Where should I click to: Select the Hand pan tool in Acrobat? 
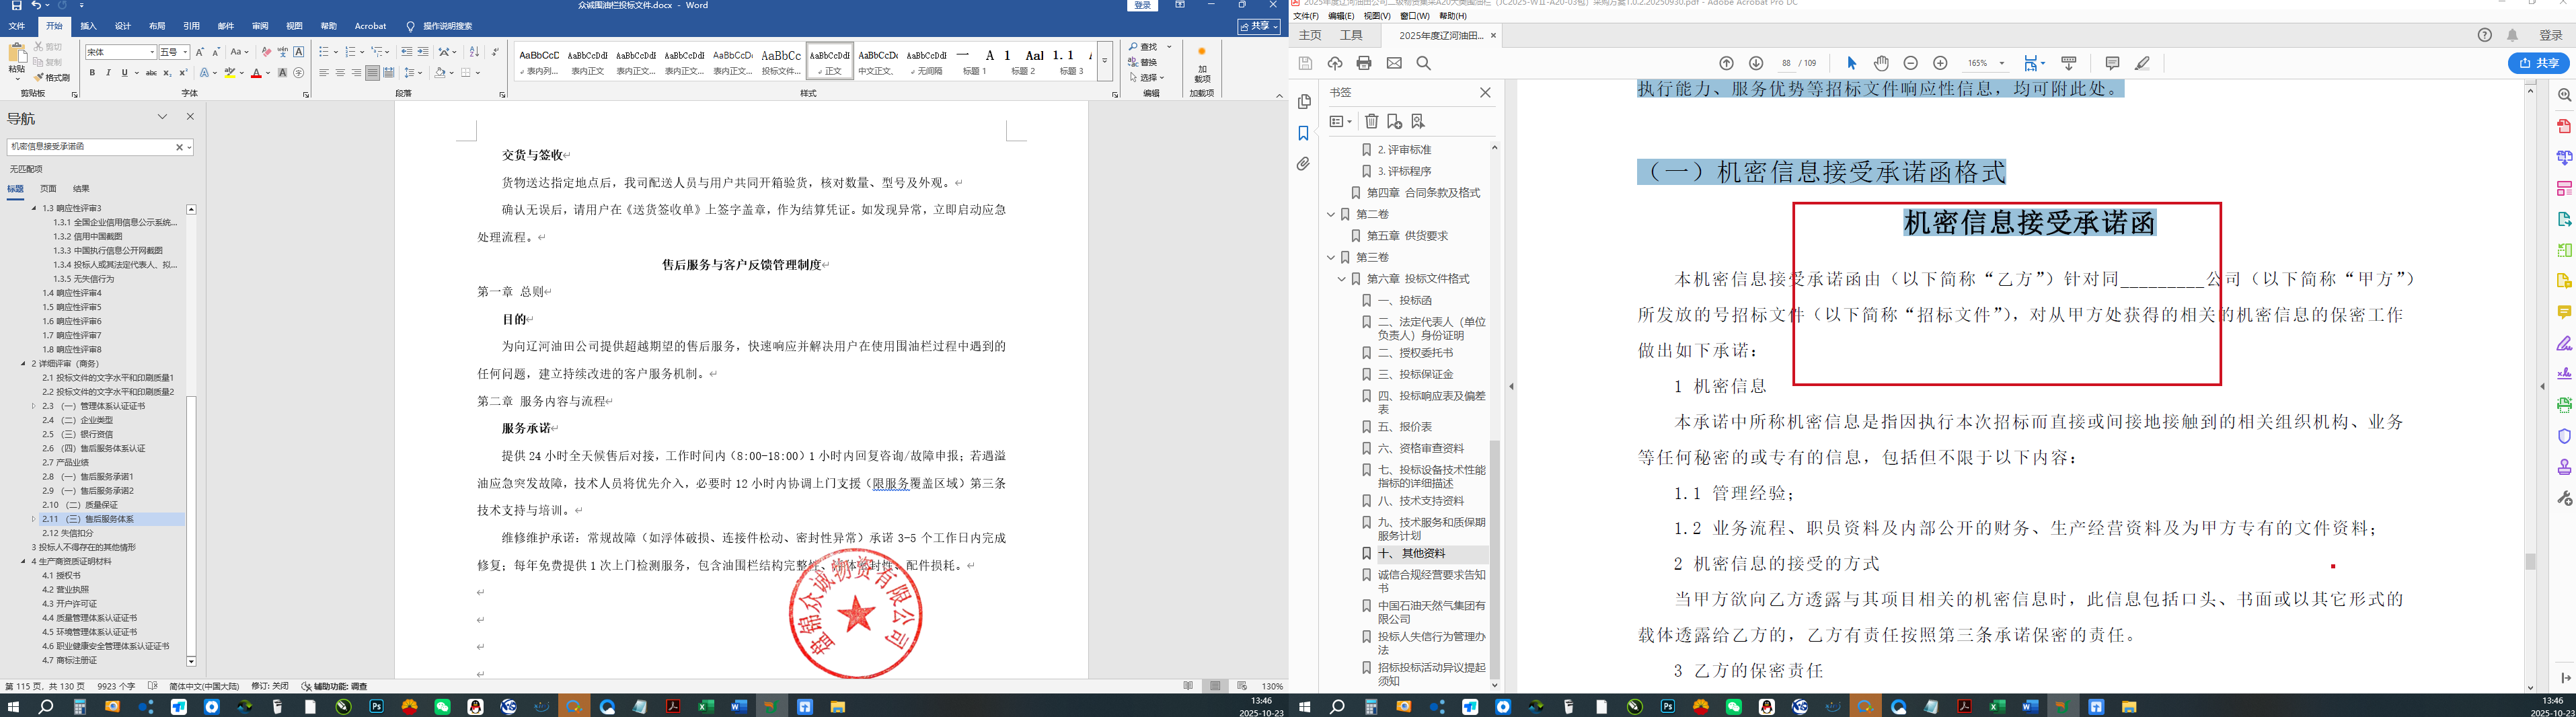pos(1881,63)
